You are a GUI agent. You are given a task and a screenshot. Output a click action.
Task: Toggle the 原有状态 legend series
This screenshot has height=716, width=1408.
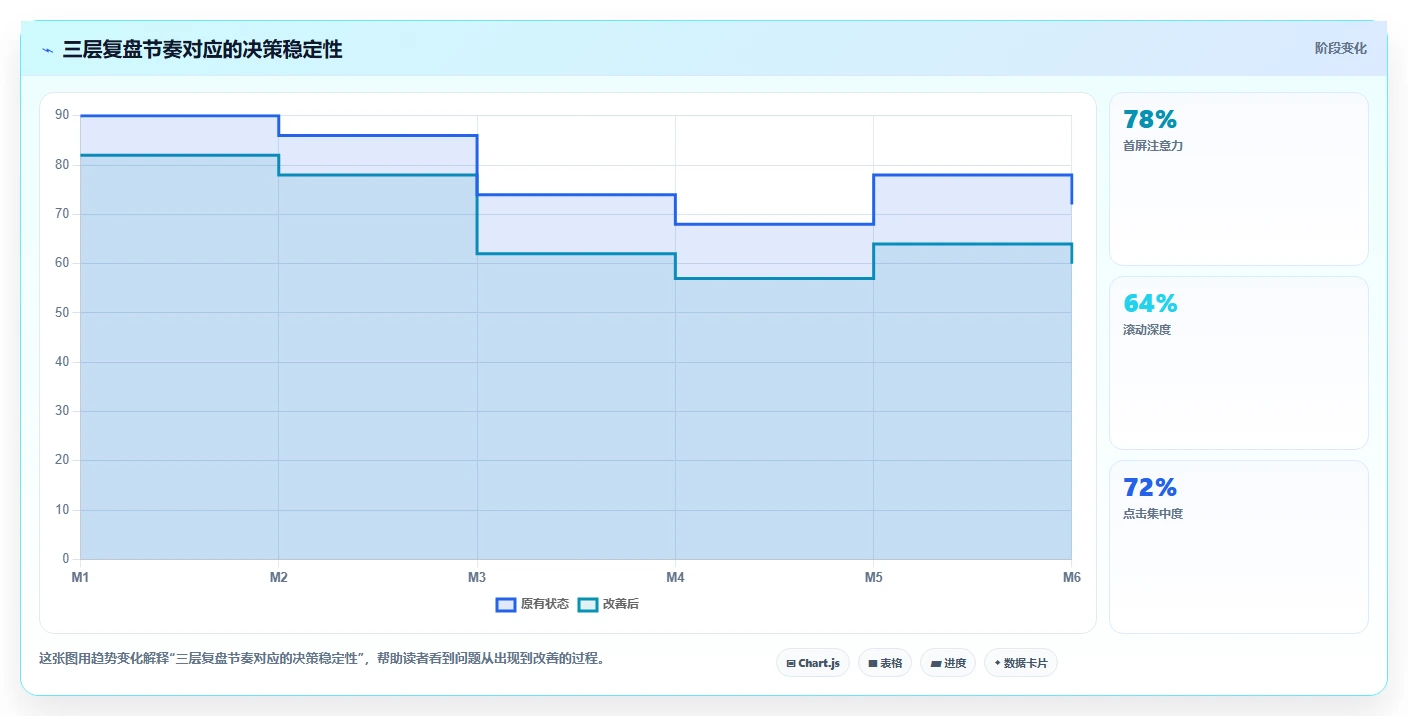pos(533,604)
